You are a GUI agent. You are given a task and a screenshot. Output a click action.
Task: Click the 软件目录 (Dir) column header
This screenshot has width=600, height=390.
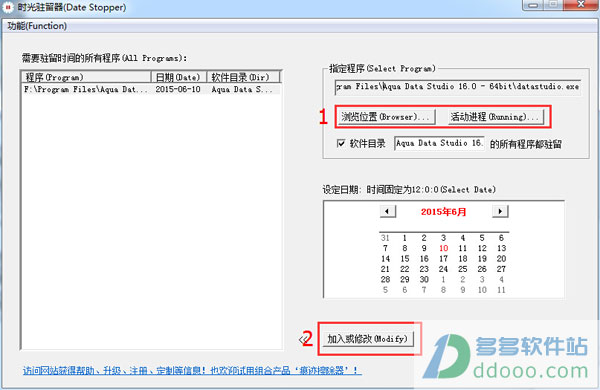(x=243, y=77)
